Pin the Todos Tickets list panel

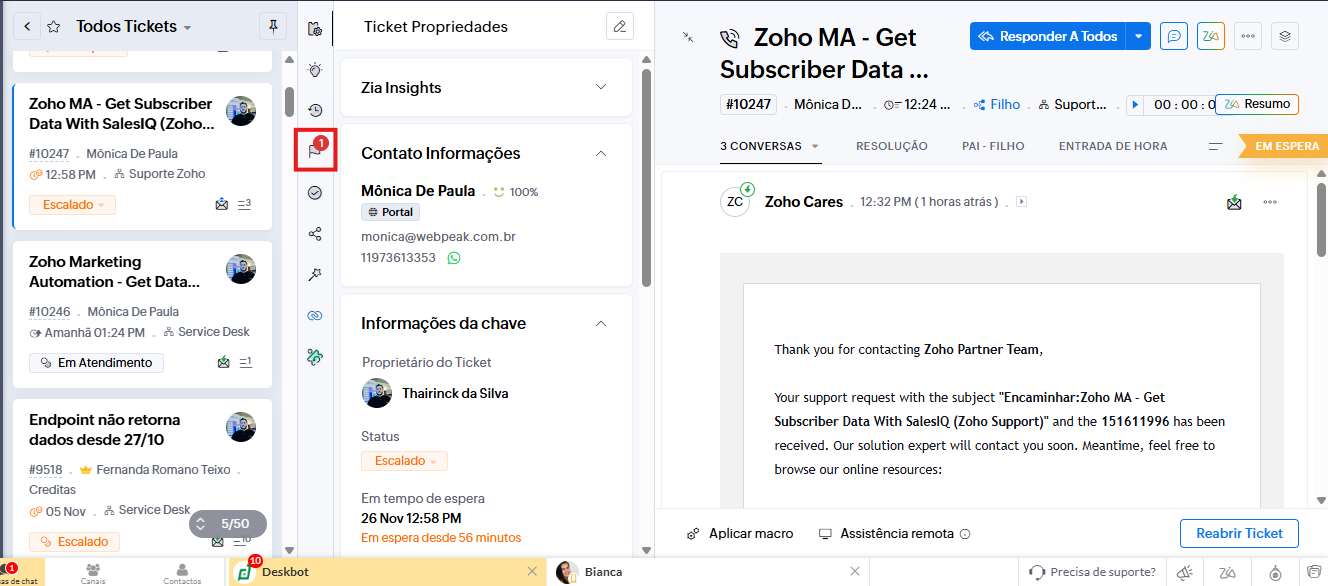[271, 26]
